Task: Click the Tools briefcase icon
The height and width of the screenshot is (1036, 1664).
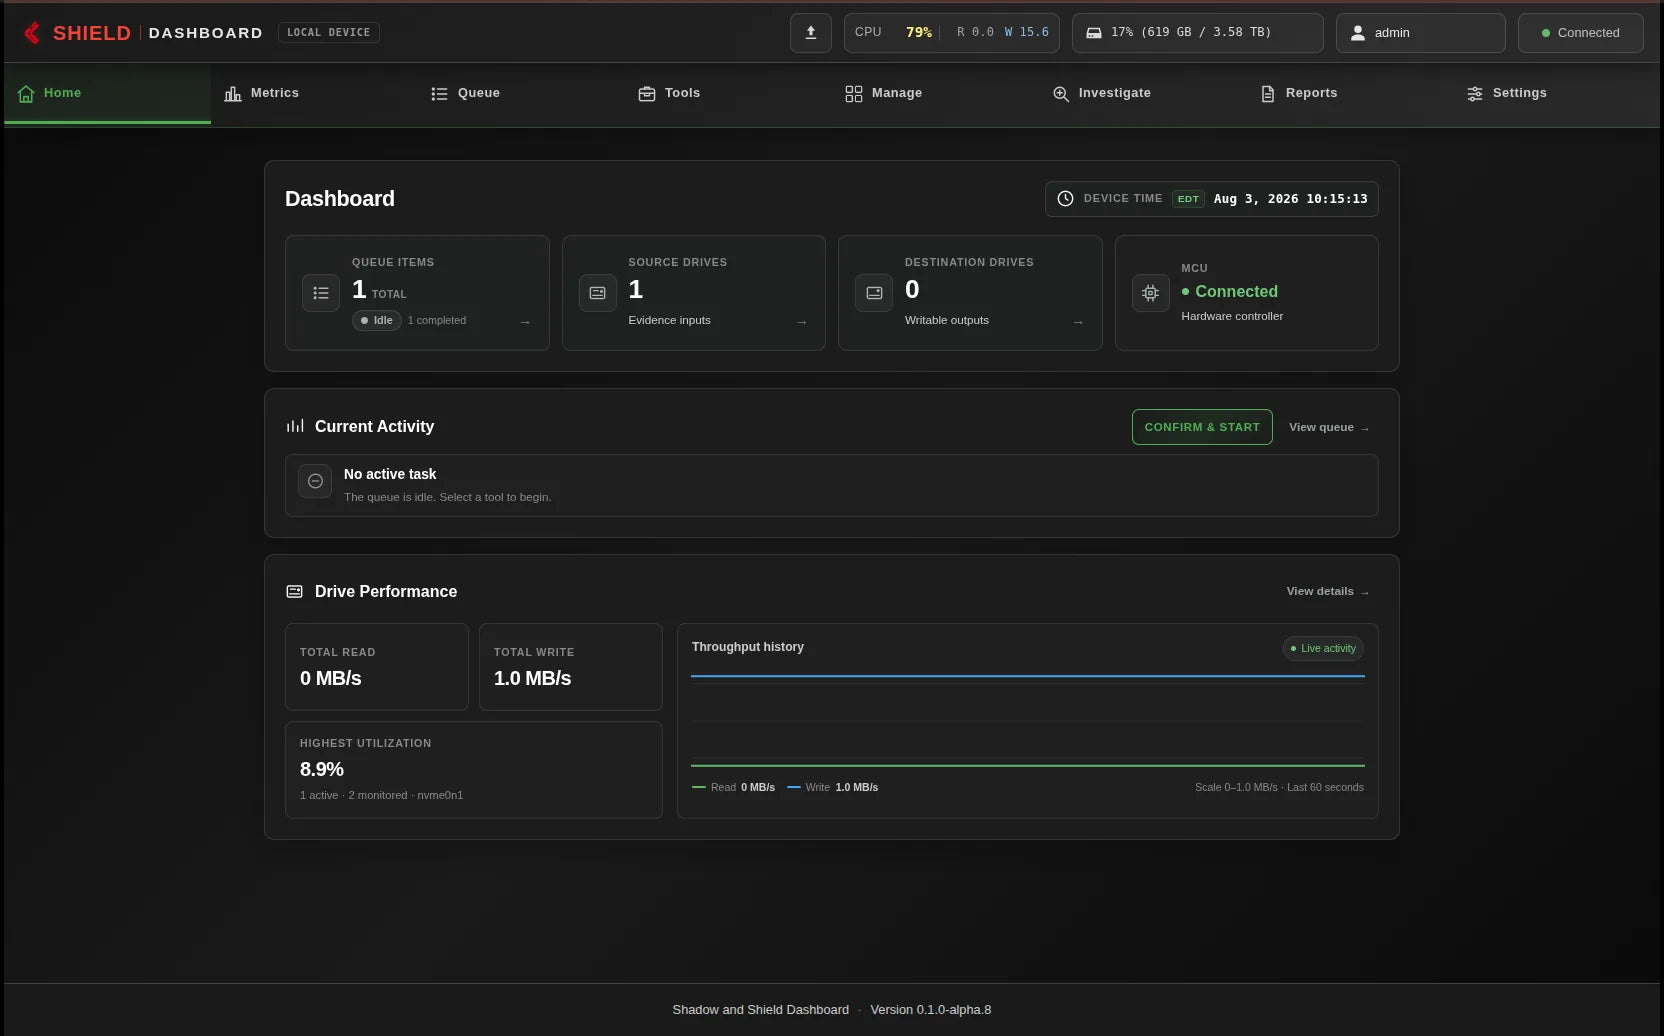Action: (647, 94)
